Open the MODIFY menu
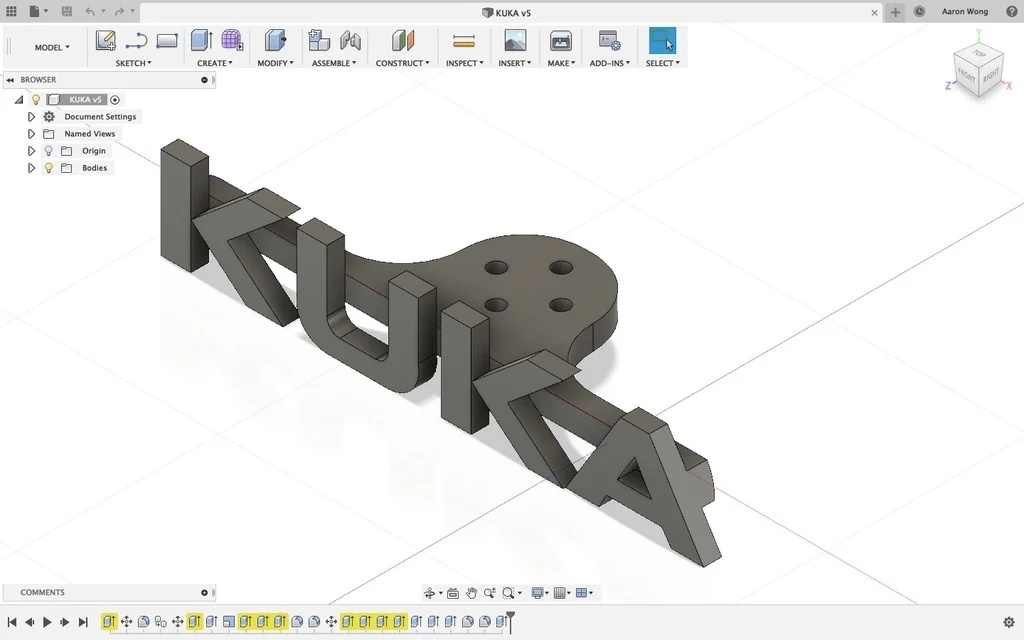 tap(275, 63)
